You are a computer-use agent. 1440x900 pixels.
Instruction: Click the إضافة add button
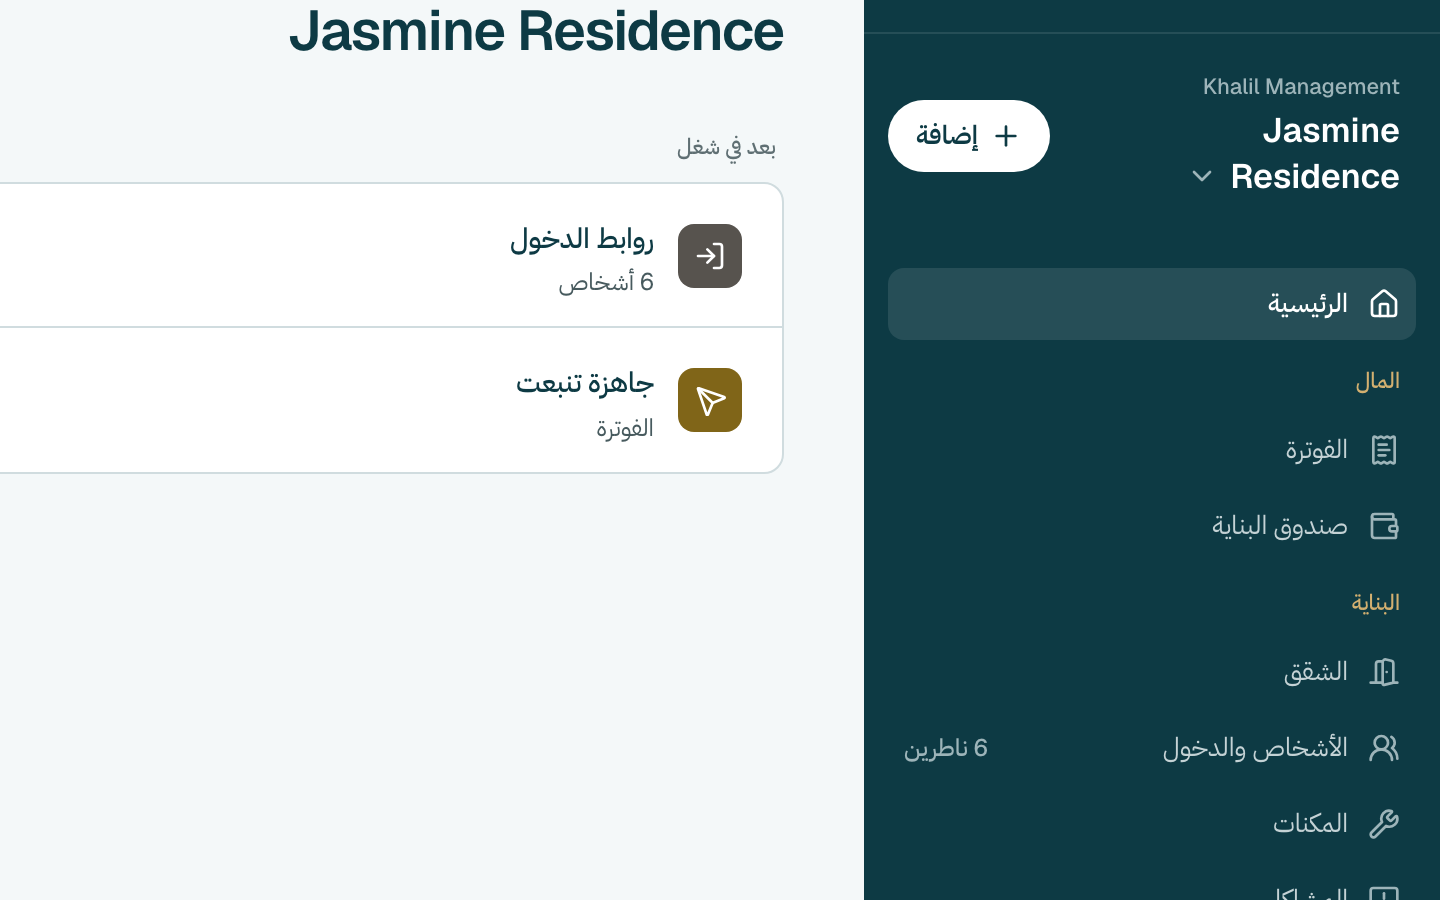[x=969, y=136]
